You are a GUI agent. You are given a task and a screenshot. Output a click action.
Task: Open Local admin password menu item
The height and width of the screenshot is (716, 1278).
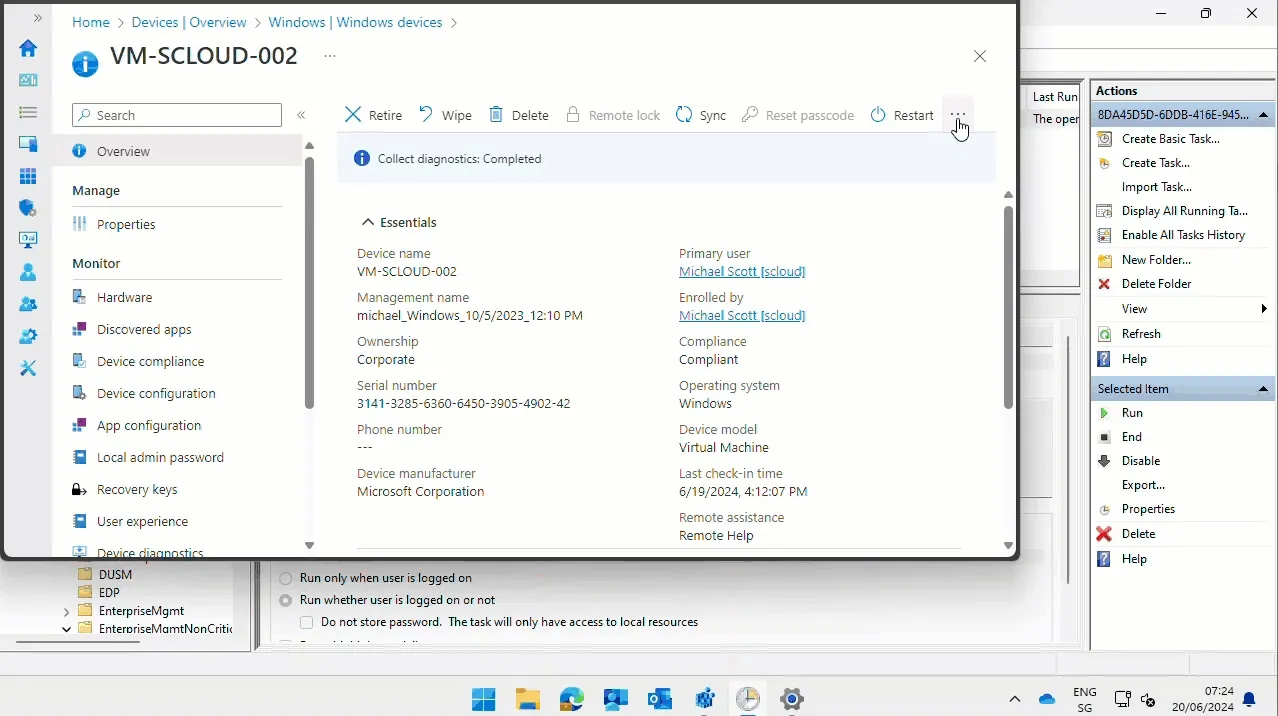tap(160, 457)
